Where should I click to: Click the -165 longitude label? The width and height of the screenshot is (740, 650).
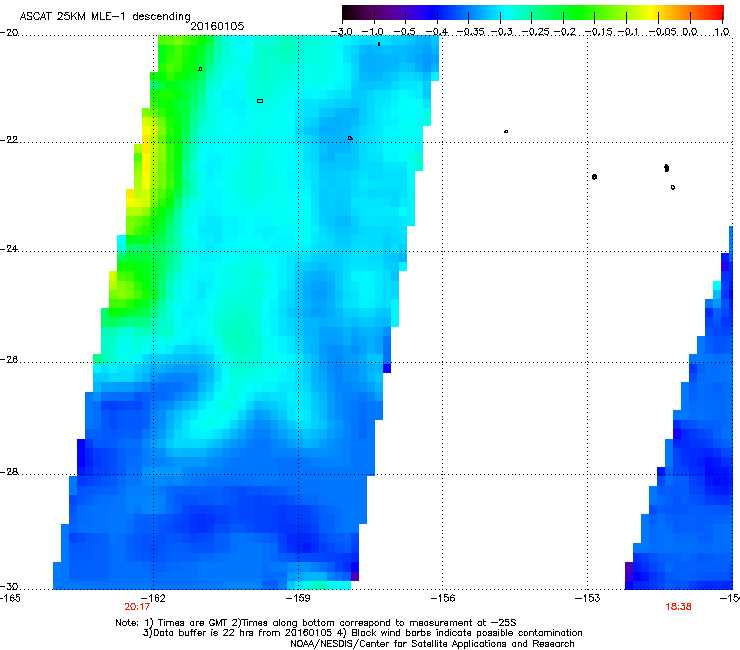(10, 598)
